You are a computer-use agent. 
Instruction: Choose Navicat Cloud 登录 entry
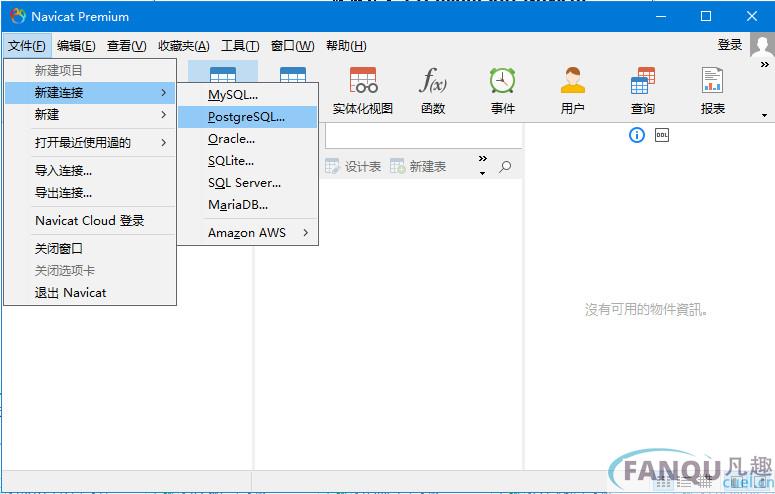[90, 221]
